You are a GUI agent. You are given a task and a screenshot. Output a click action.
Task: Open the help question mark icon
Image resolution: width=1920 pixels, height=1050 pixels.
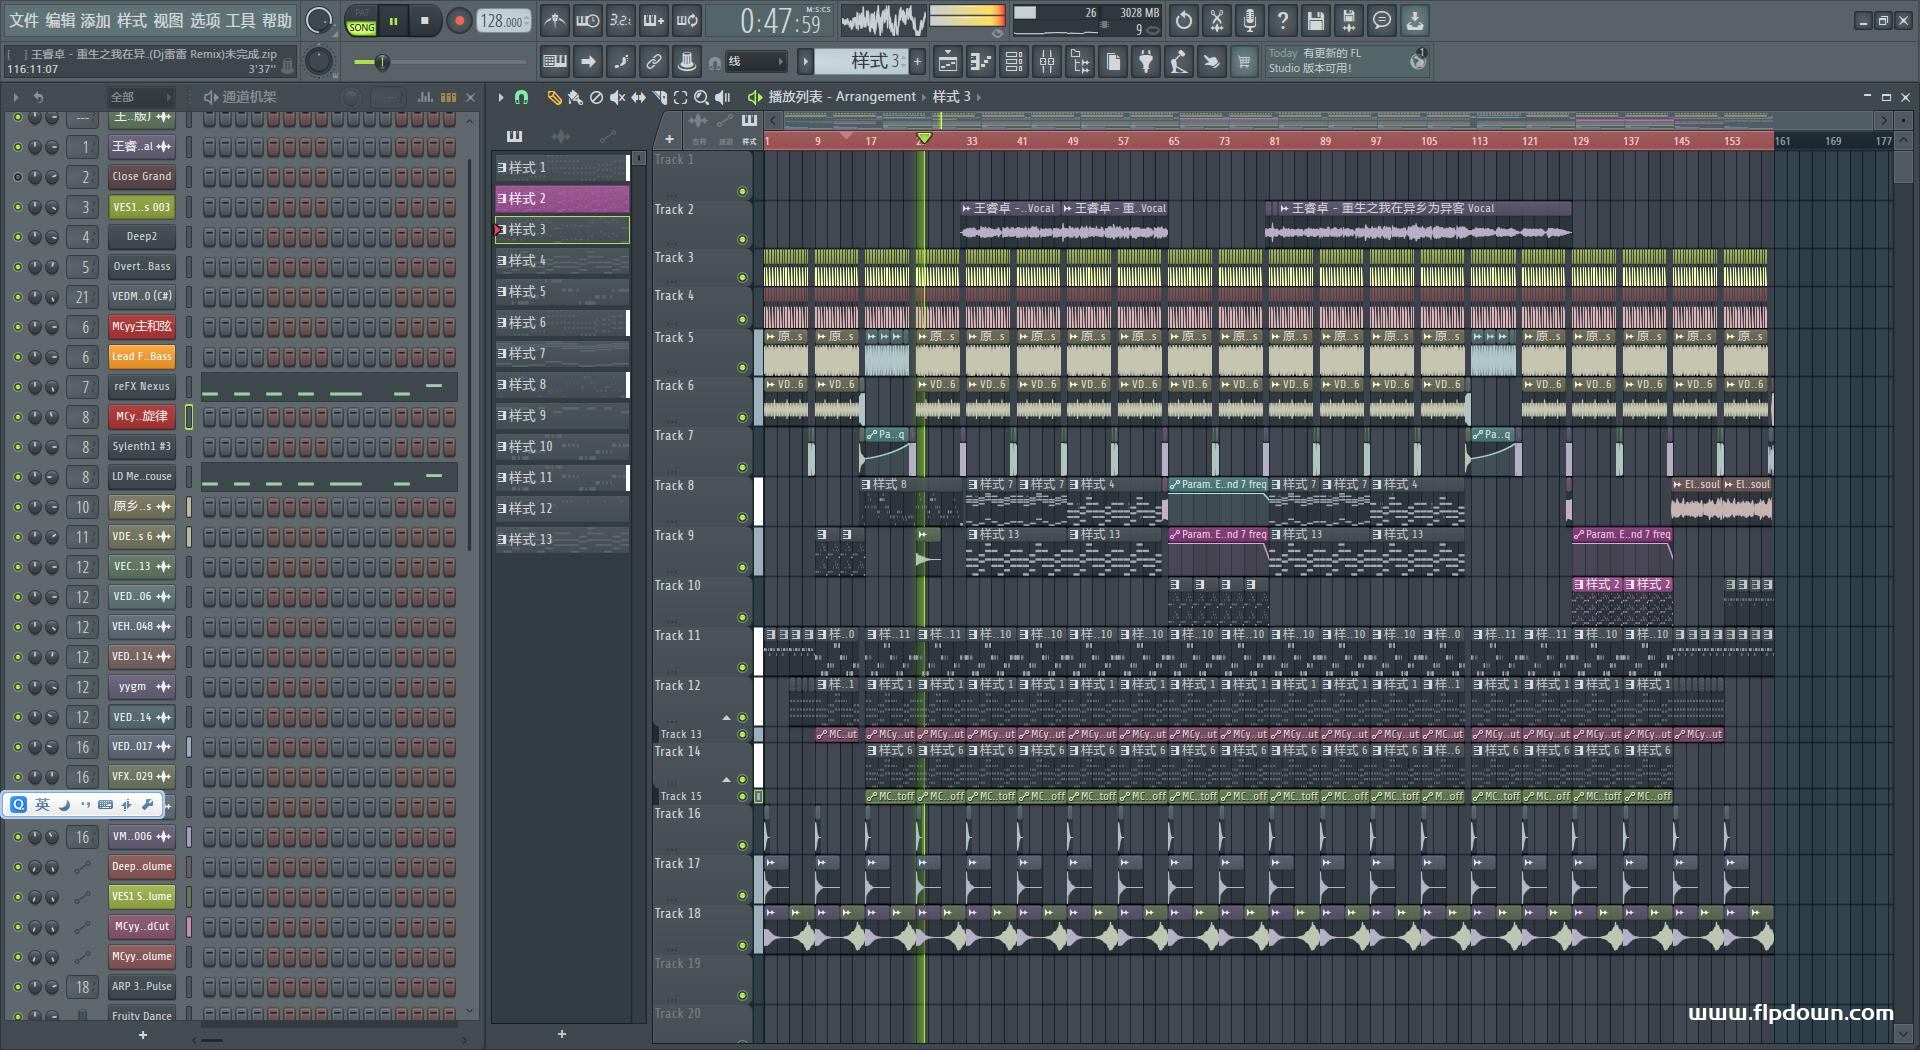point(1282,20)
